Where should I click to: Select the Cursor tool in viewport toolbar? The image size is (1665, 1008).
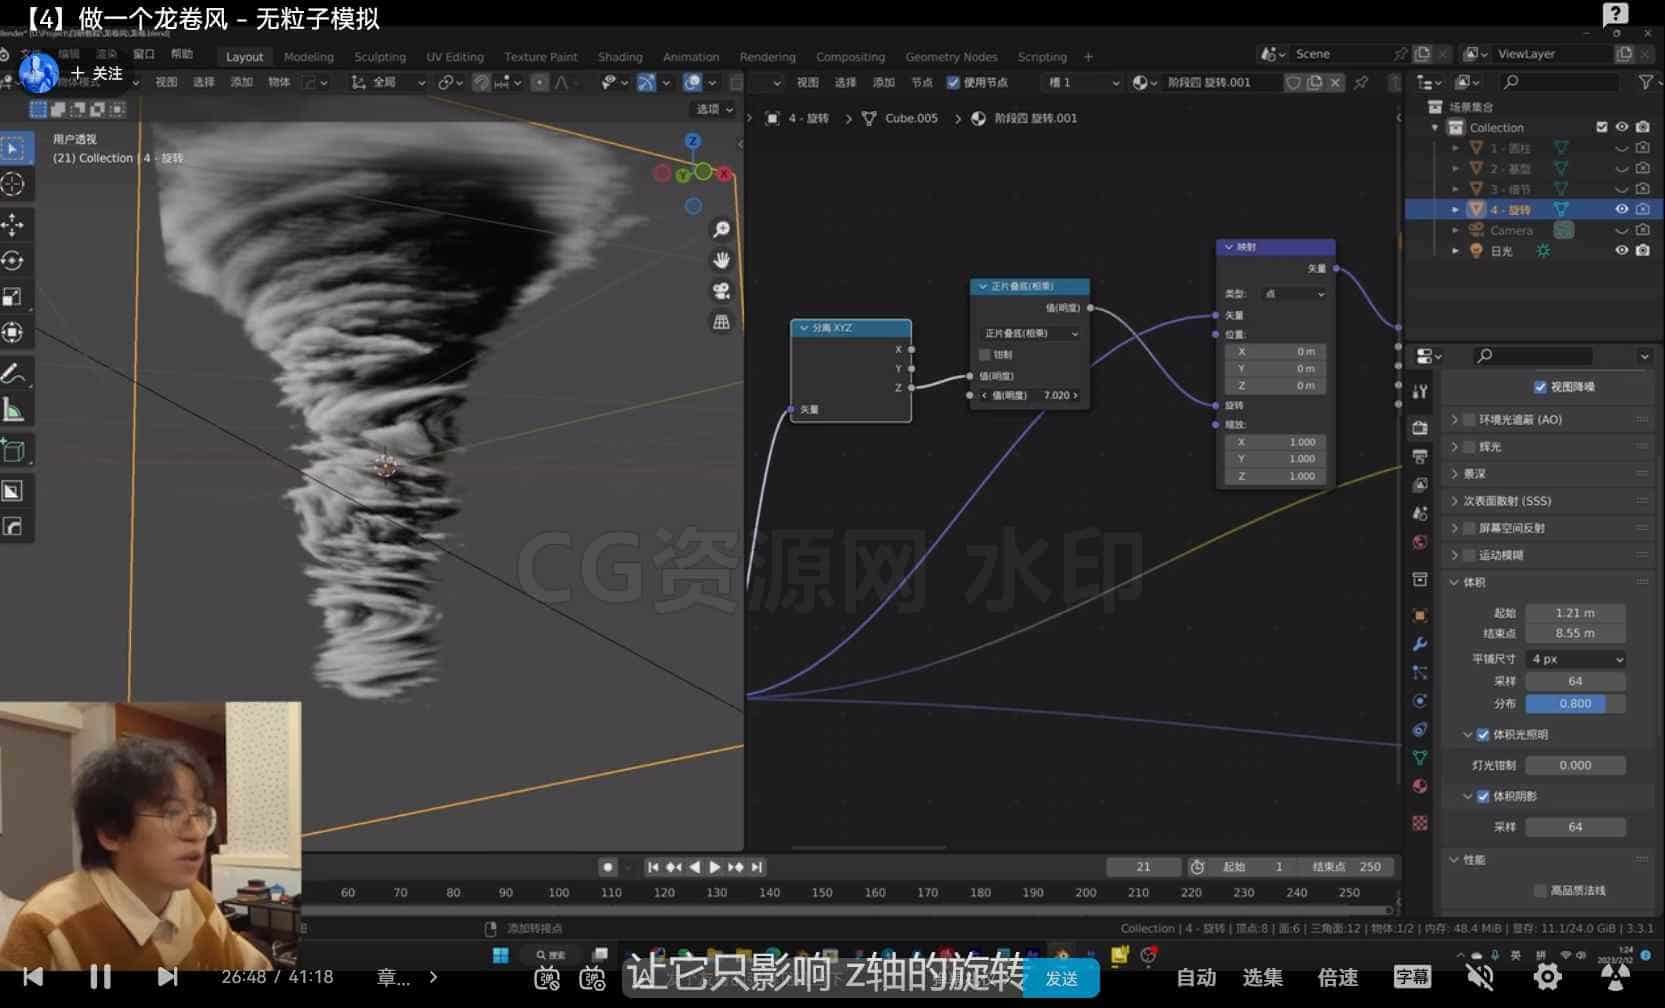click(x=14, y=185)
